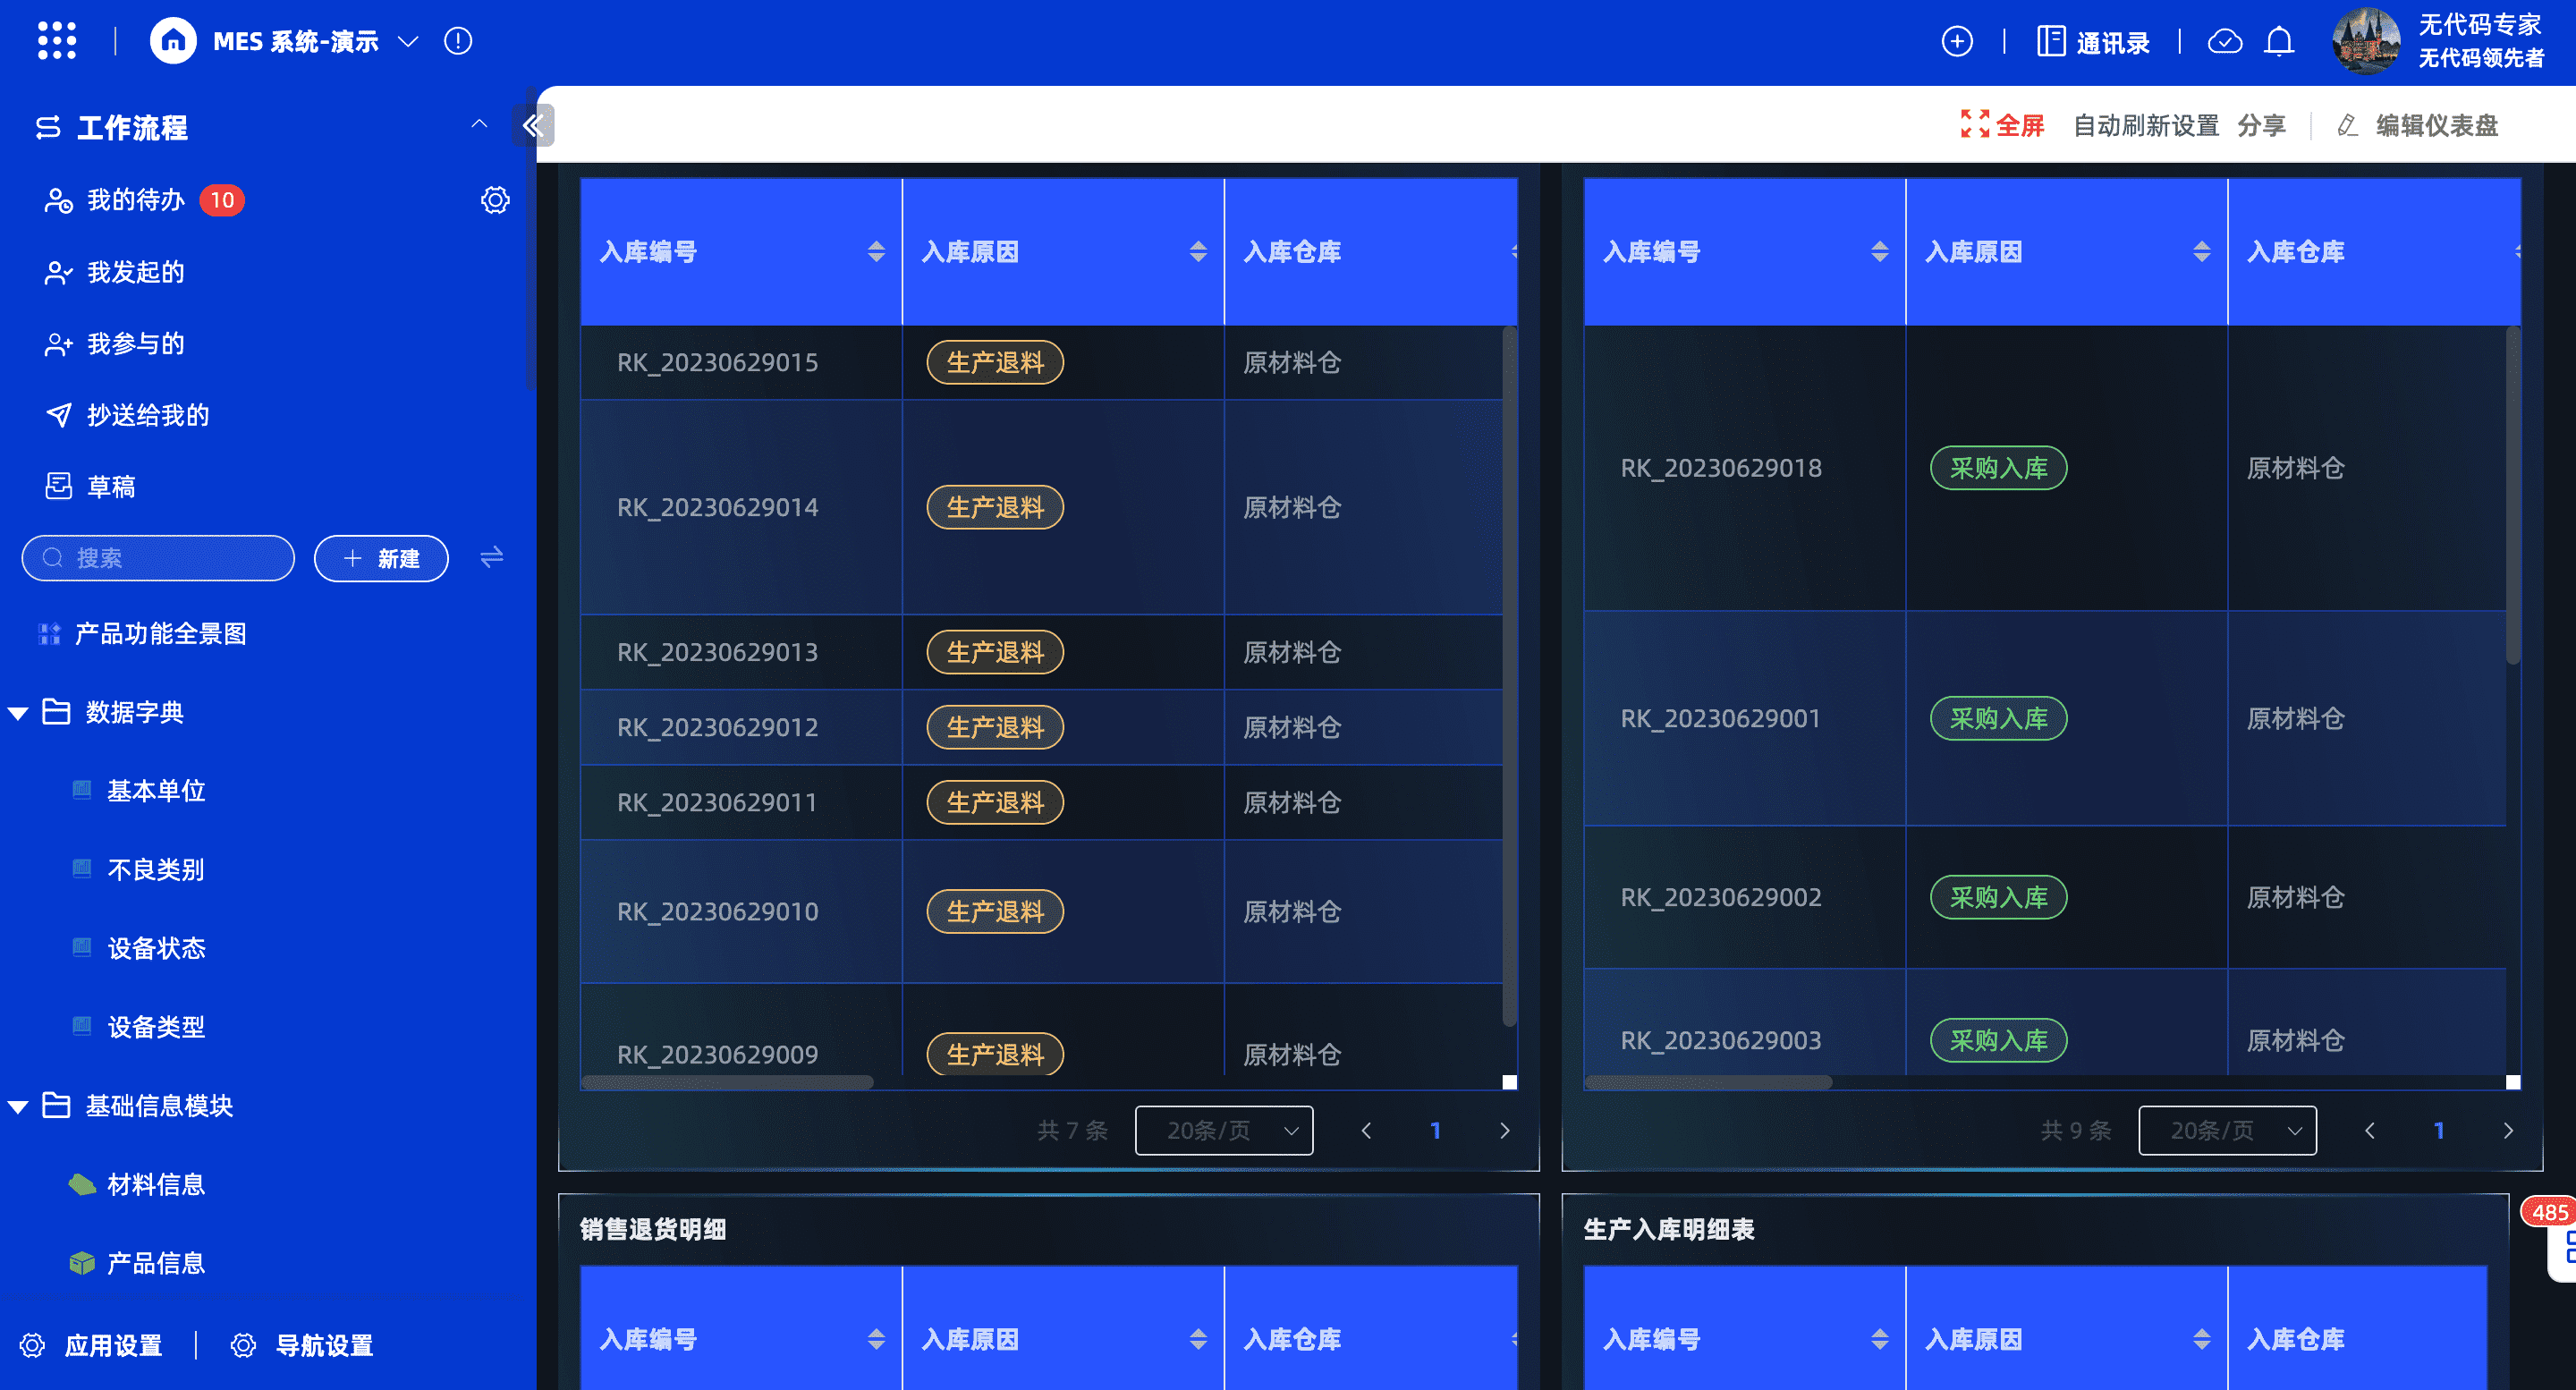Open left table 20条/页 page size dropdown
Screen dimensions: 2576x1390
[1223, 1130]
